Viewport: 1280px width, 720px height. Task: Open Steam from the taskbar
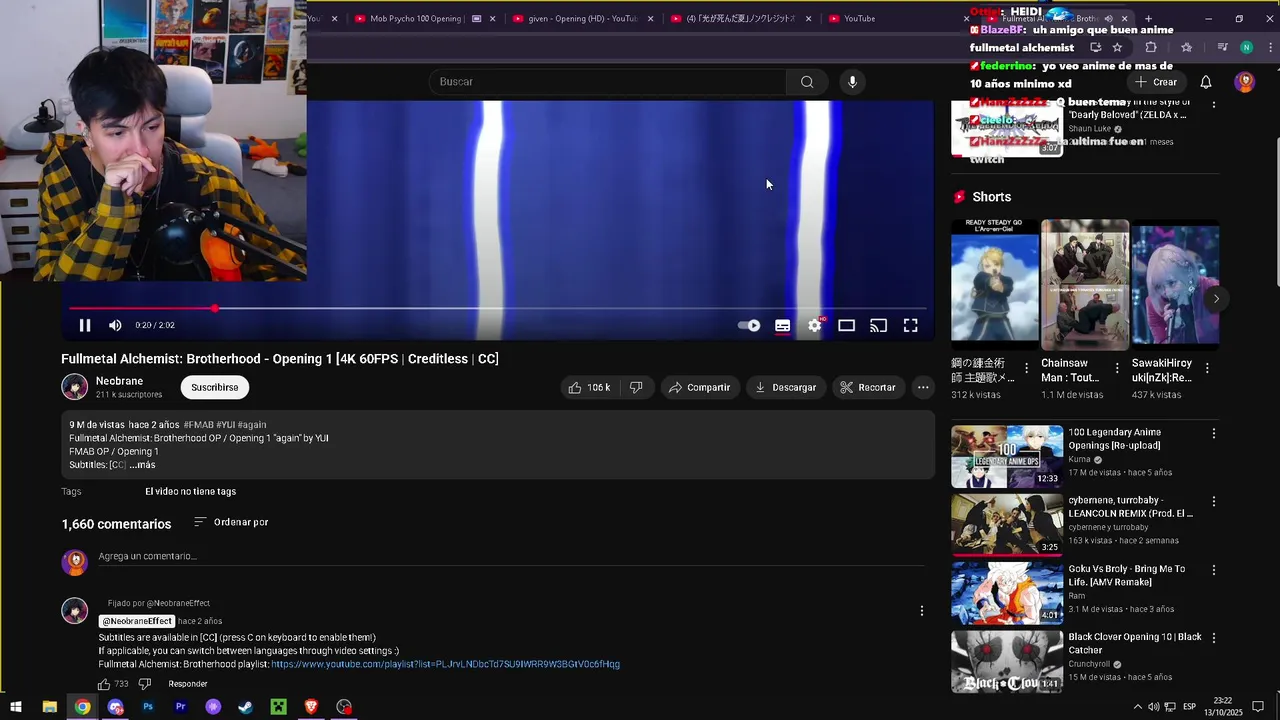pos(246,707)
